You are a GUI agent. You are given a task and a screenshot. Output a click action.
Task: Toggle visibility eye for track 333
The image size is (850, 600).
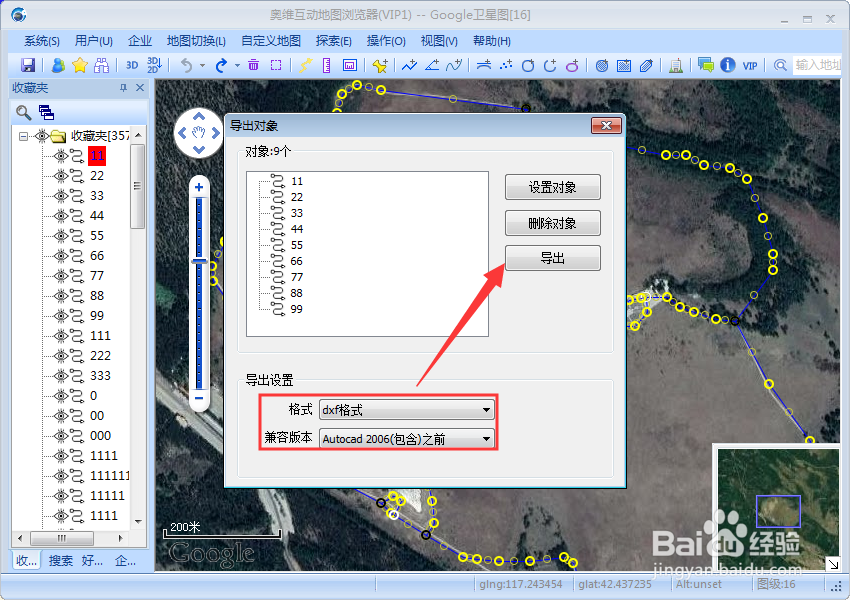61,376
